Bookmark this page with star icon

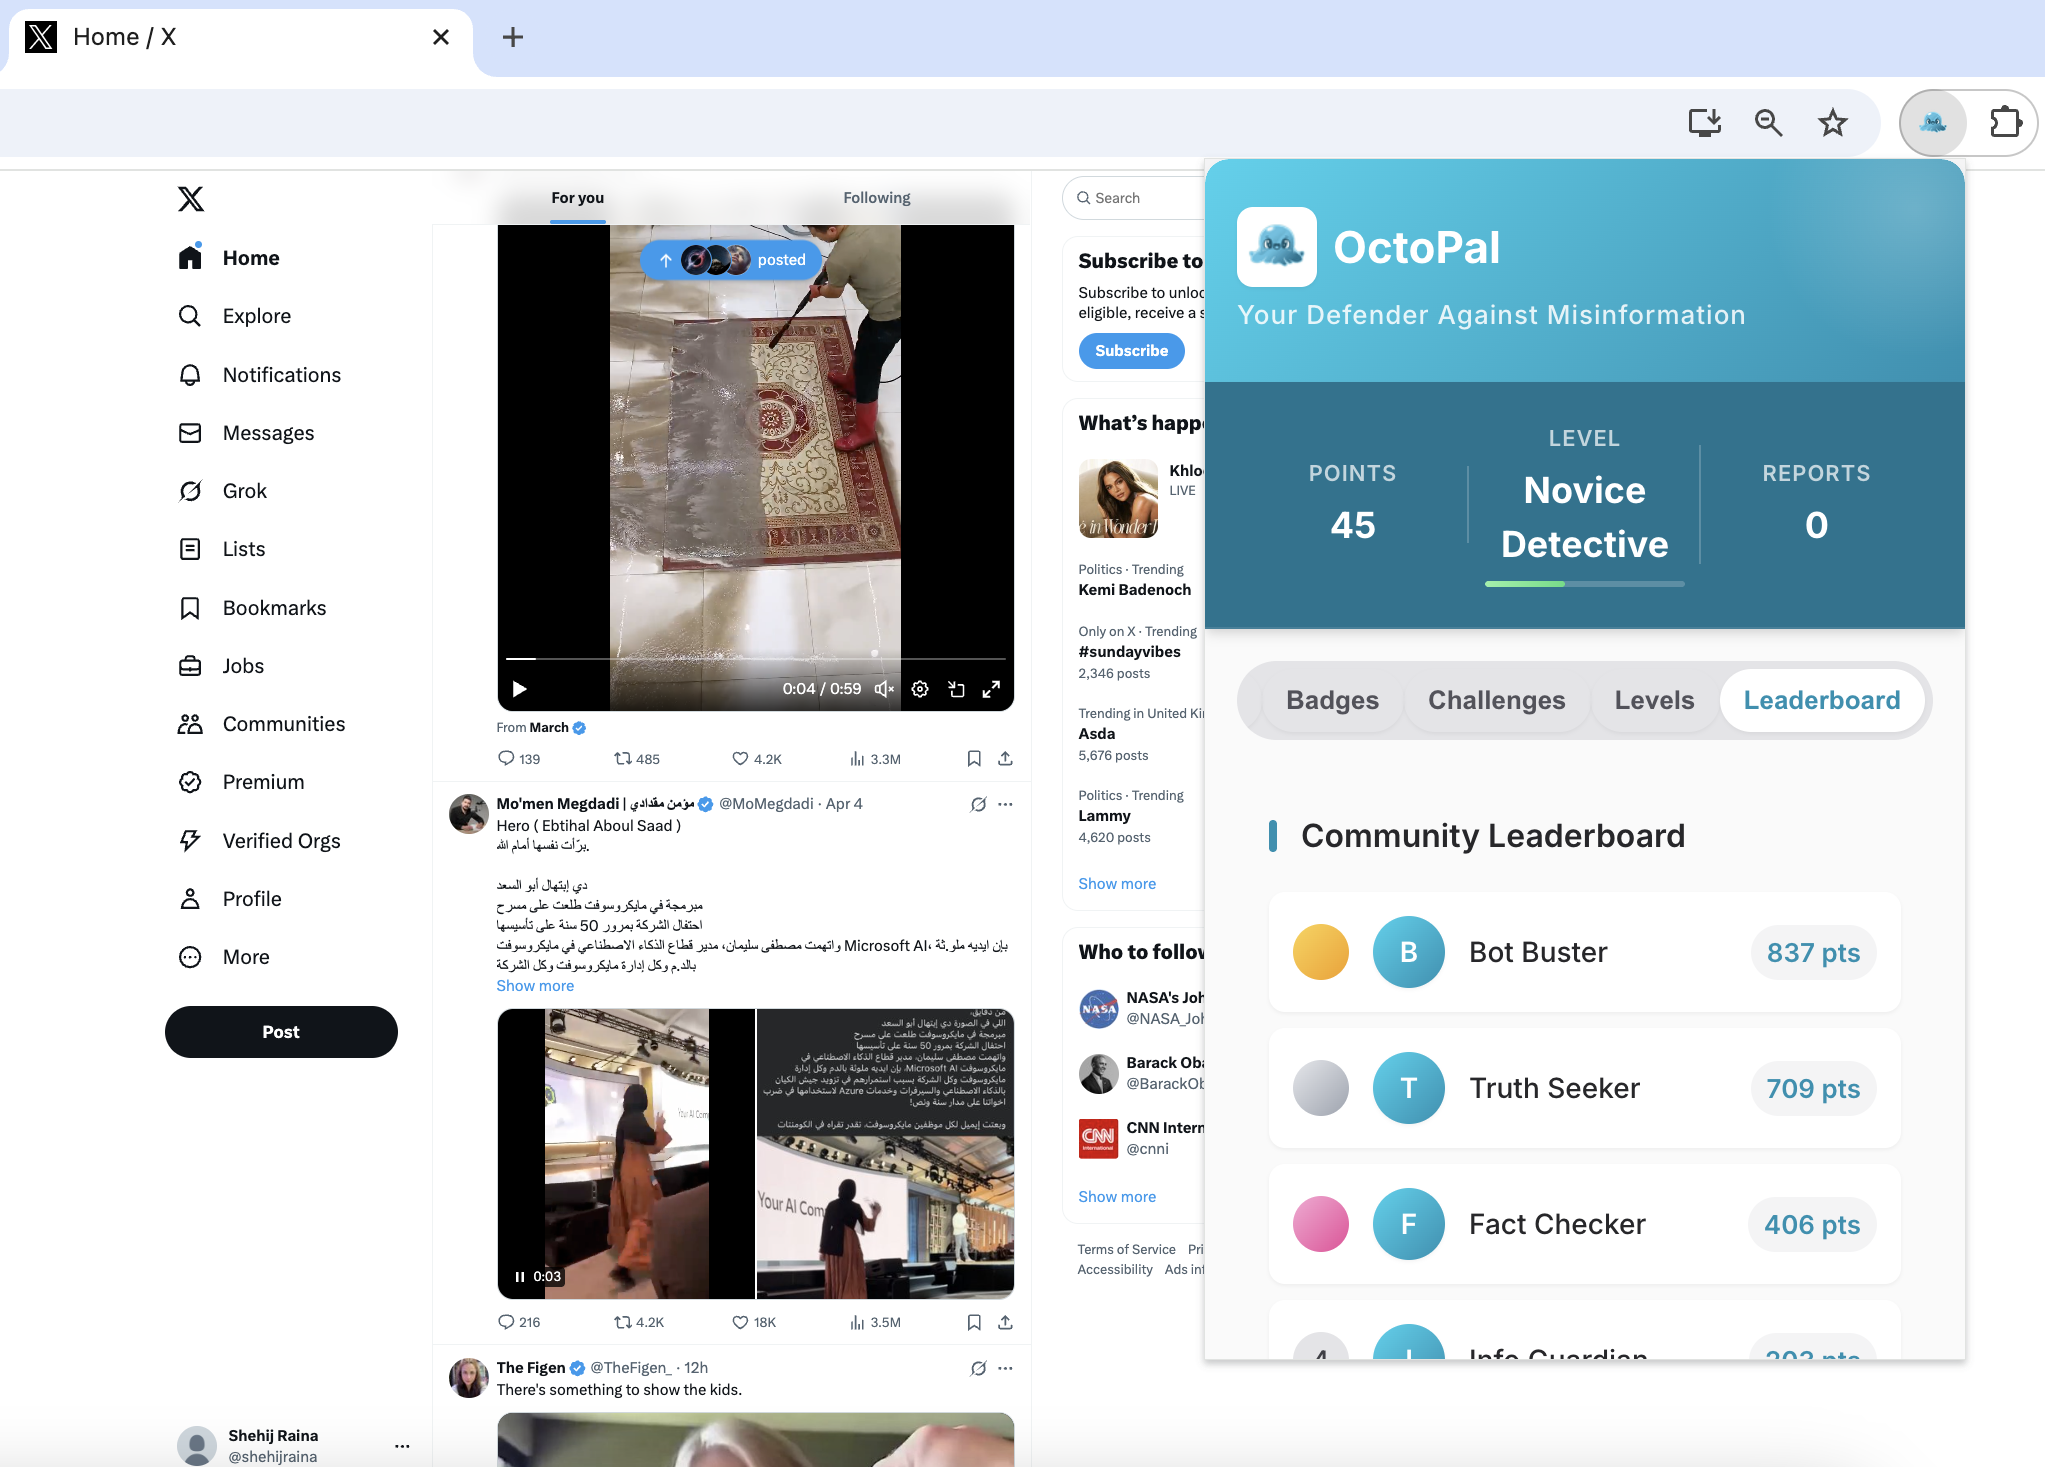(1832, 123)
